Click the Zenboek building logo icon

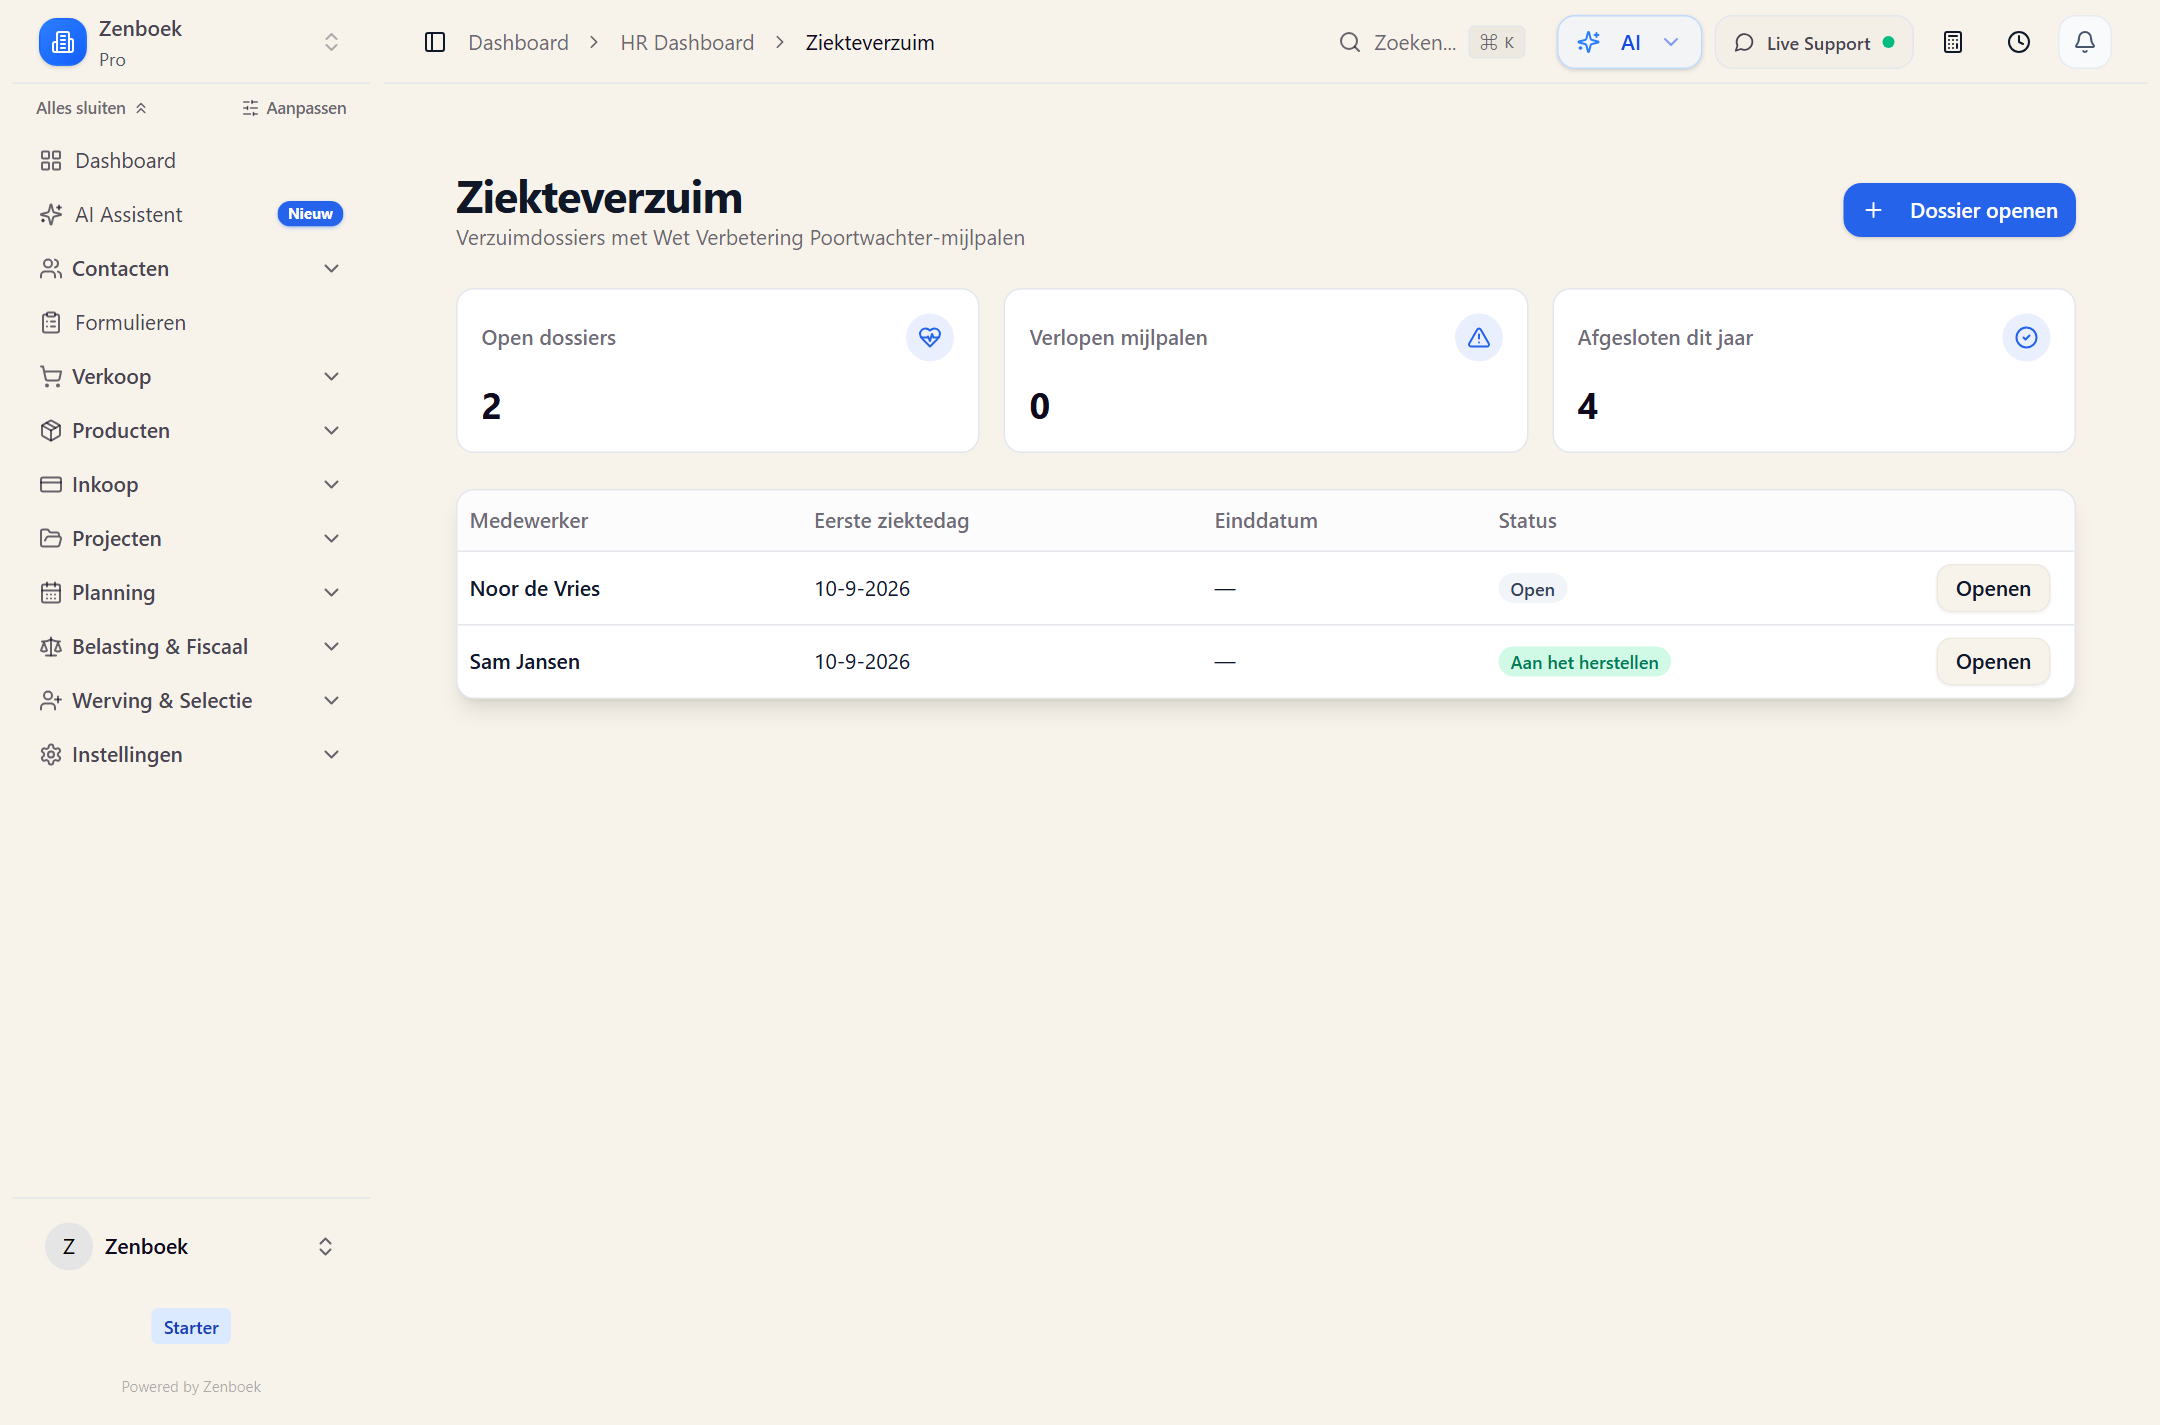(x=63, y=42)
